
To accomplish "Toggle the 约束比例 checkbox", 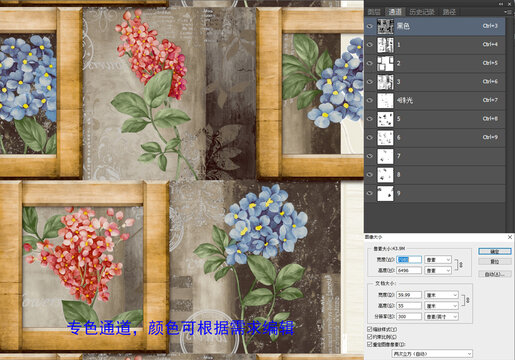I will [369, 337].
